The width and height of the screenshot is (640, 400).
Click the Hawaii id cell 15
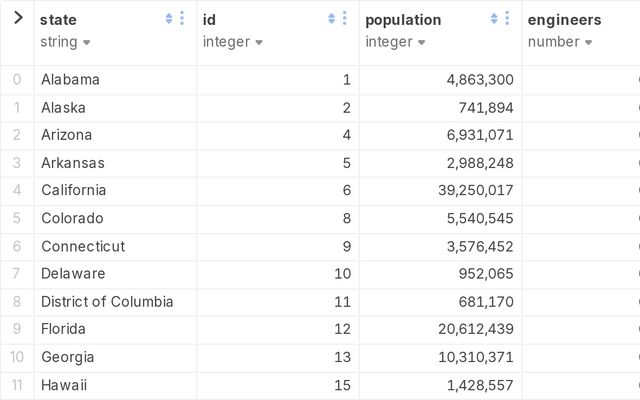click(x=341, y=384)
